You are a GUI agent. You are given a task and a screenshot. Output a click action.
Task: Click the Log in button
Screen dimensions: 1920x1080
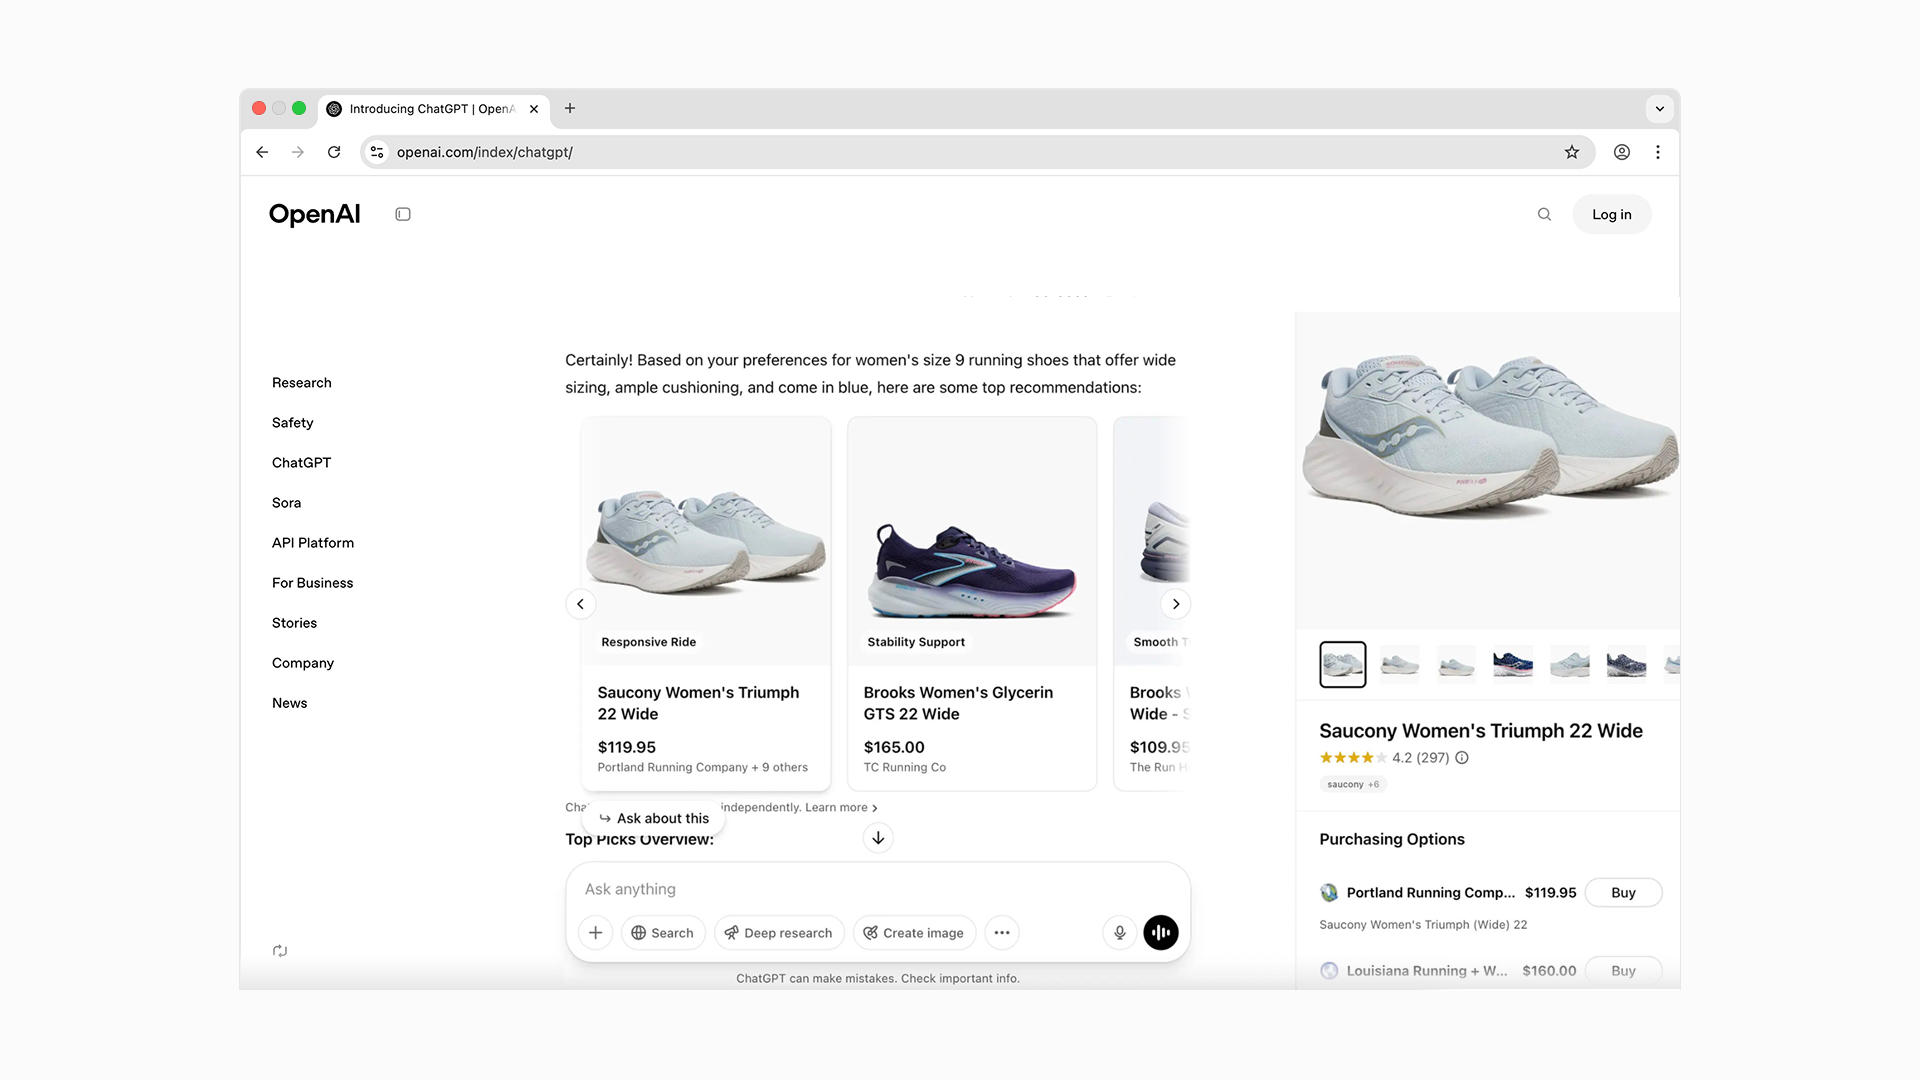click(x=1611, y=214)
